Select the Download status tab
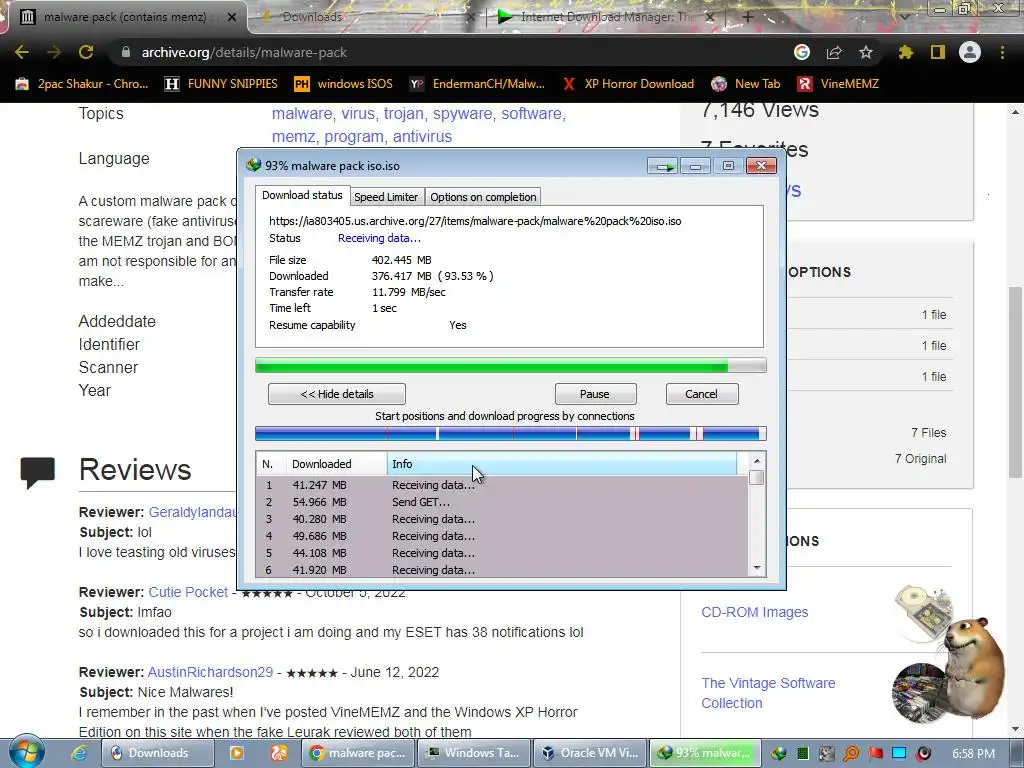1024x768 pixels. coord(302,195)
